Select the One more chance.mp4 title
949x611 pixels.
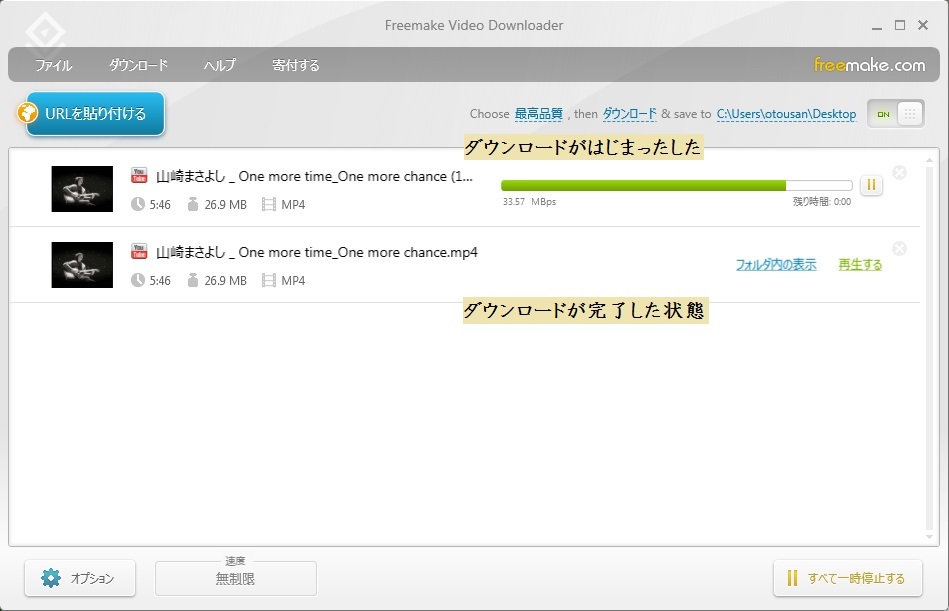click(x=317, y=252)
